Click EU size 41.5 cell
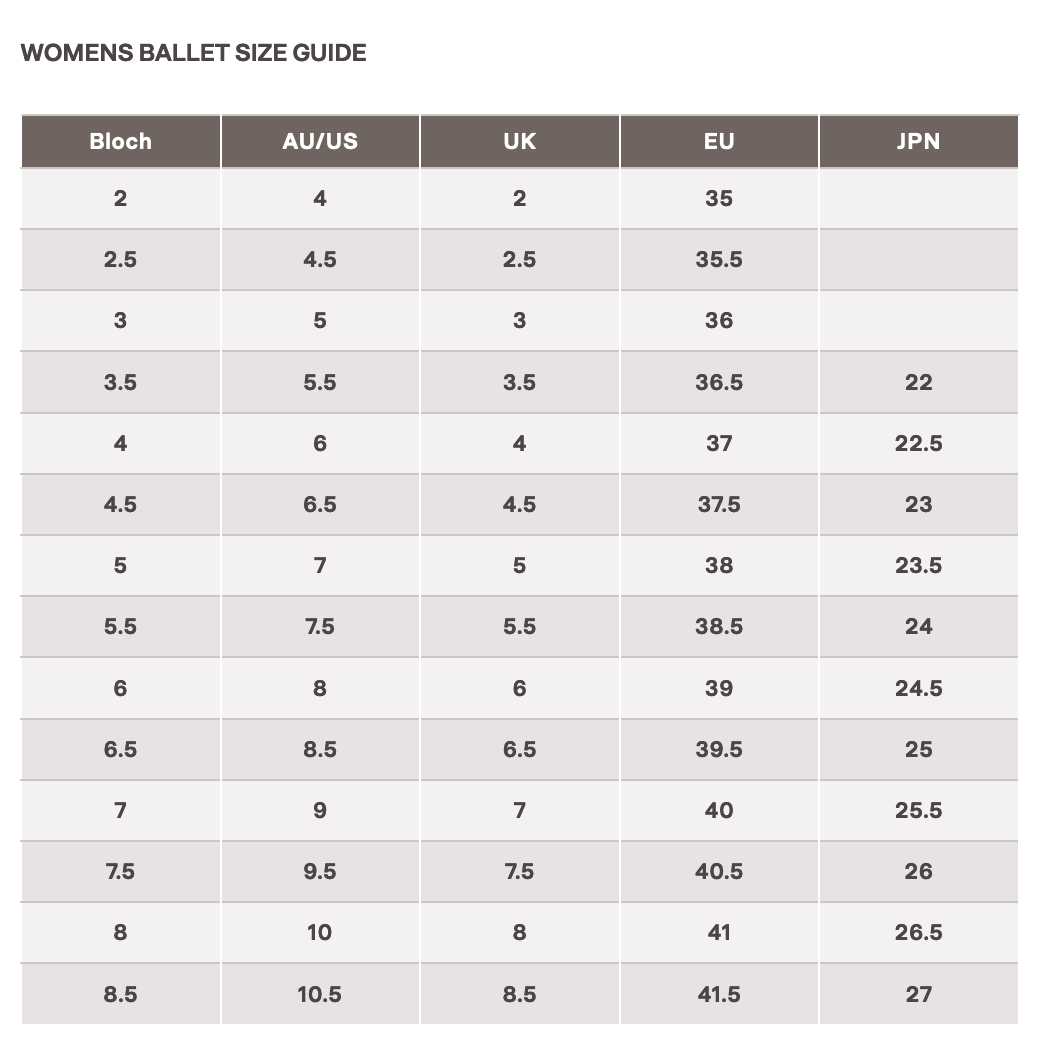The image size is (1044, 1054). click(x=719, y=994)
